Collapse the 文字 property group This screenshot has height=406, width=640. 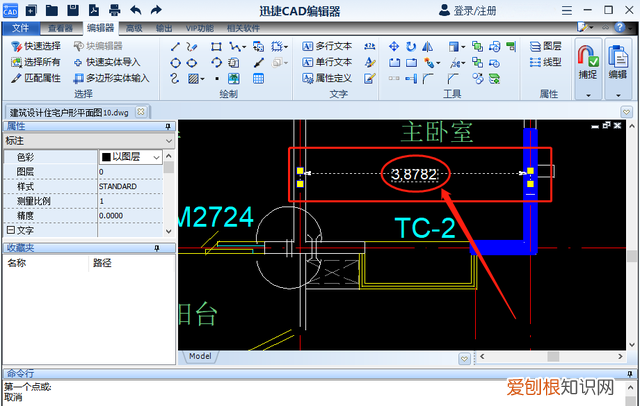[10, 230]
